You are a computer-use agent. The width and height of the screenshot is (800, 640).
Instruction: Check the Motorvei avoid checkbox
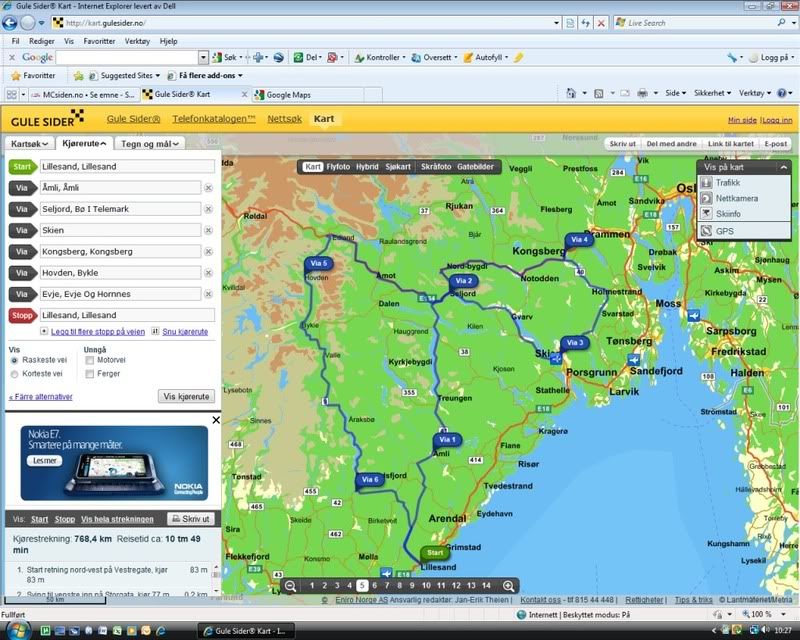[90, 360]
